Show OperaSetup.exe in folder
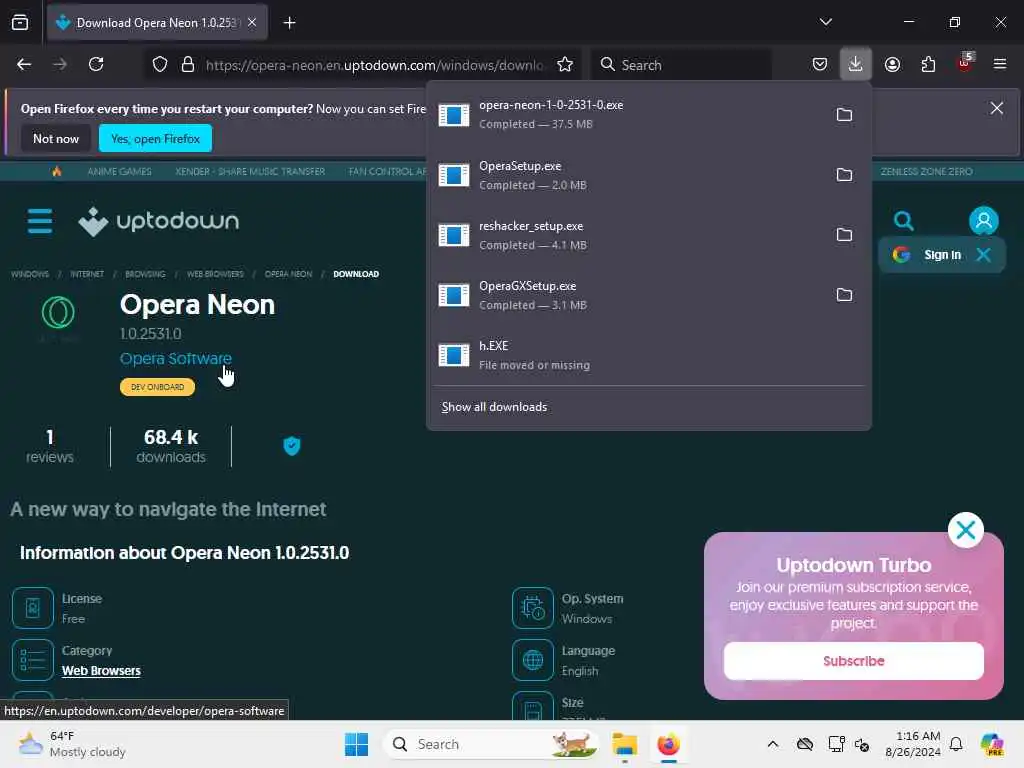Viewport: 1024px width, 768px height. (844, 175)
